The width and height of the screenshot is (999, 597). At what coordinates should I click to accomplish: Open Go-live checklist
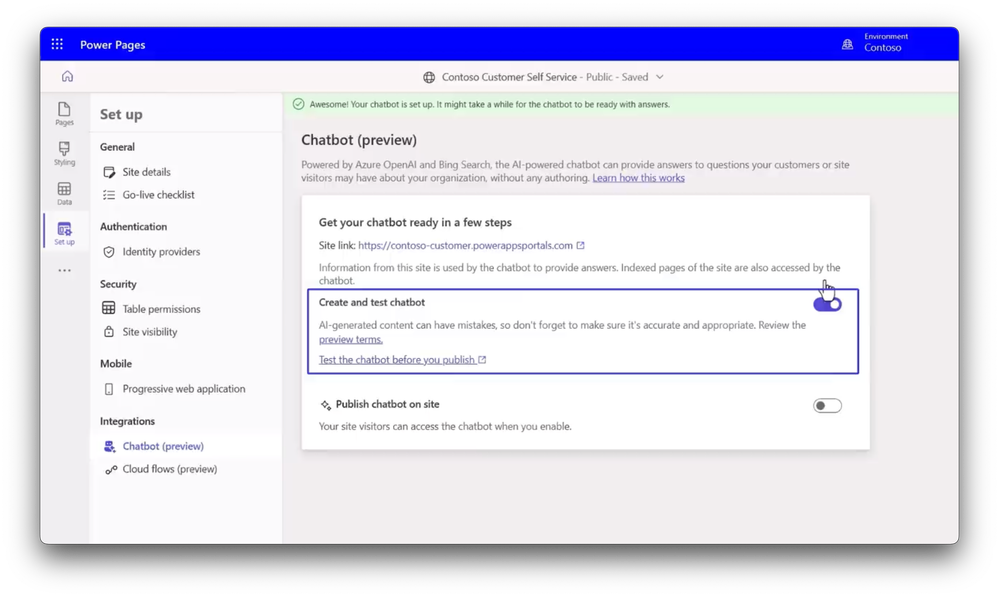159,195
